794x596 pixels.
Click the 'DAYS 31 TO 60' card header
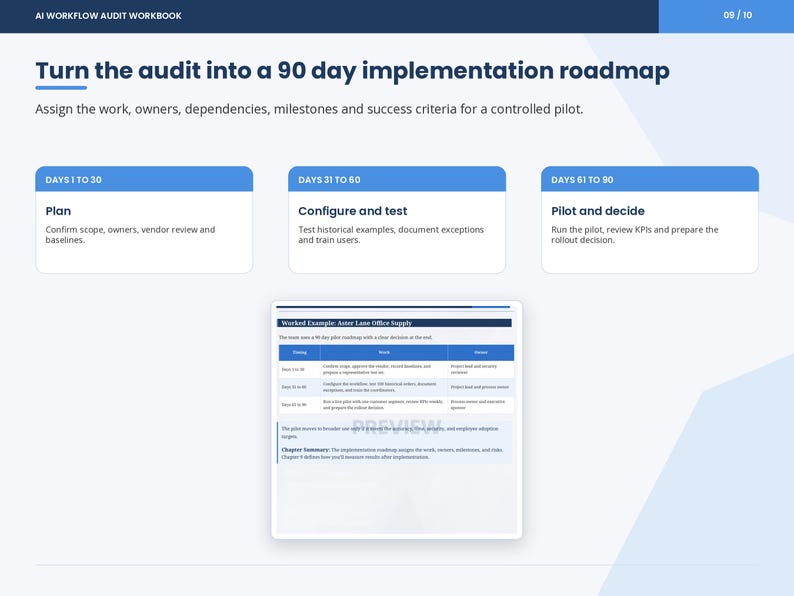pyautogui.click(x=397, y=179)
